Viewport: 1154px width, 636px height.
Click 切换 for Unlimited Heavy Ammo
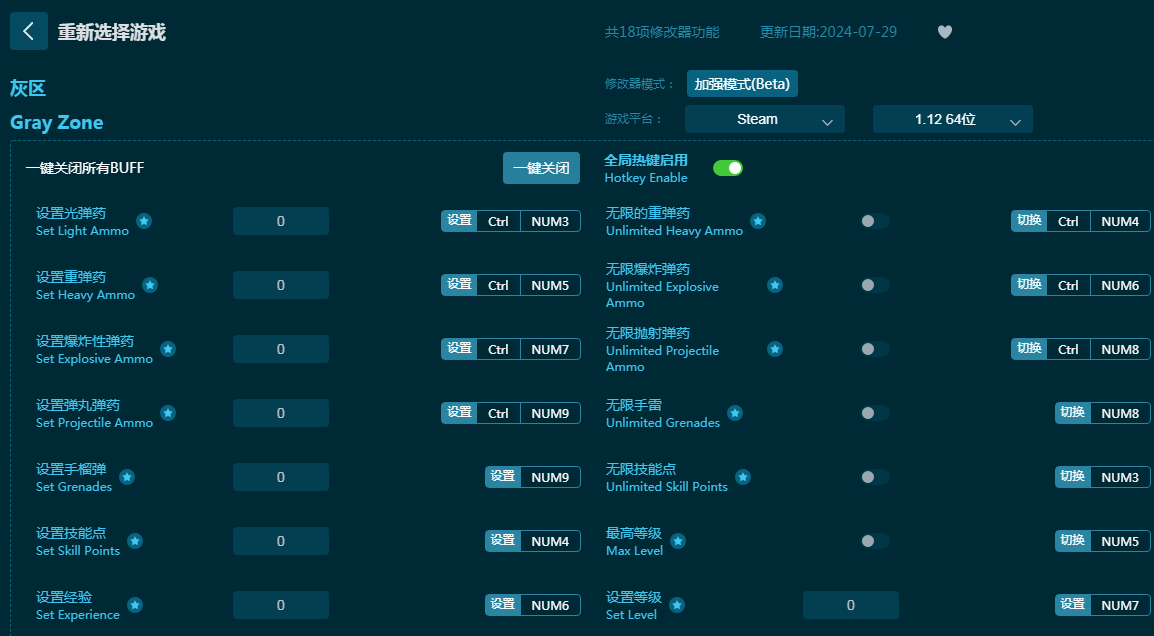click(x=1029, y=221)
